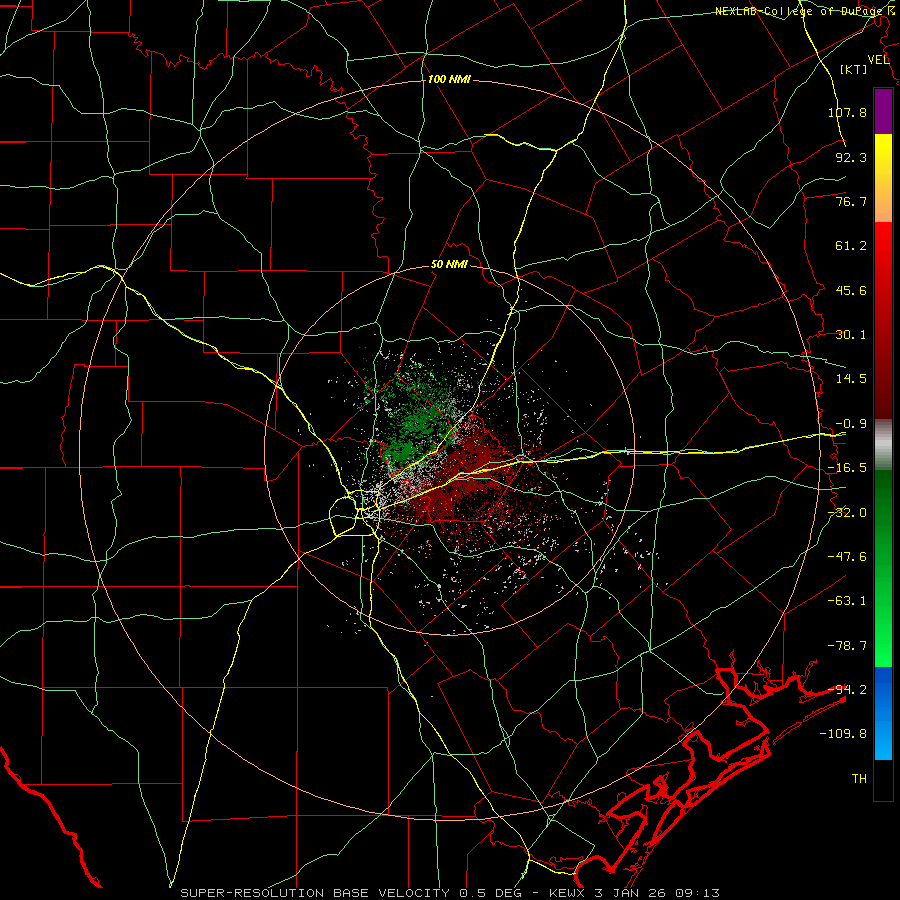900x900 pixels.
Task: Click the 14.5 value on velocity scale
Action: pos(851,379)
